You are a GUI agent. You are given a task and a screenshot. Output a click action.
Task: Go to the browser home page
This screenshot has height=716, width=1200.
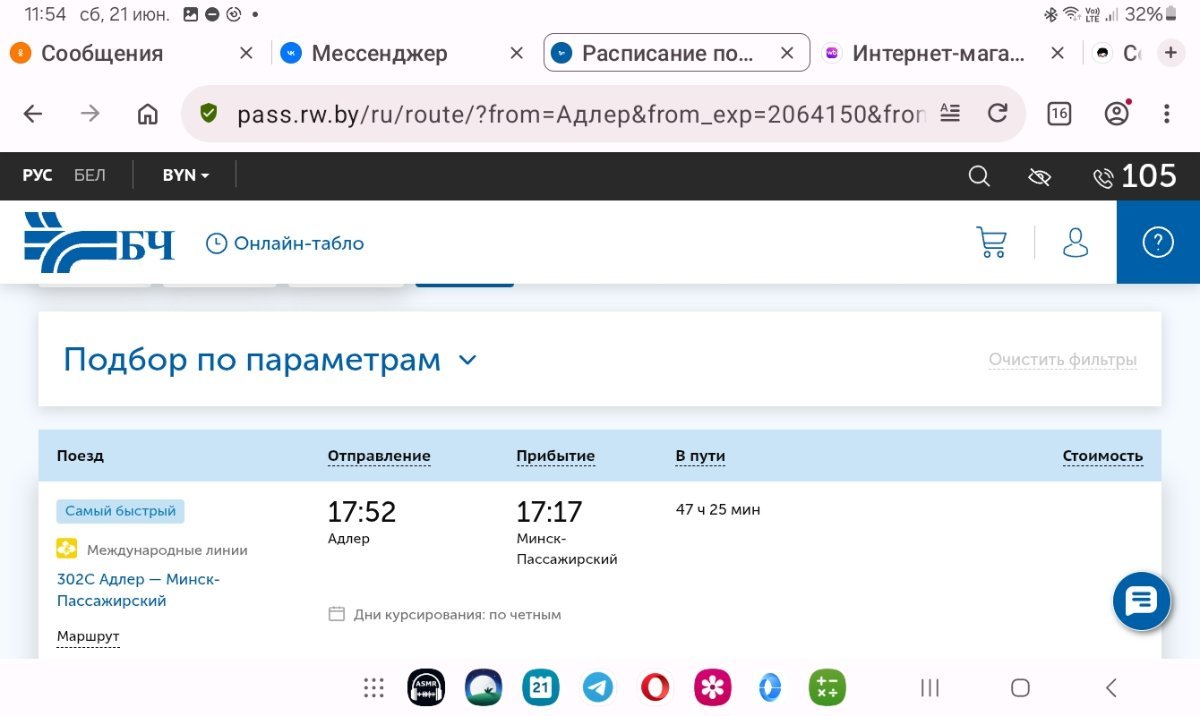[147, 114]
